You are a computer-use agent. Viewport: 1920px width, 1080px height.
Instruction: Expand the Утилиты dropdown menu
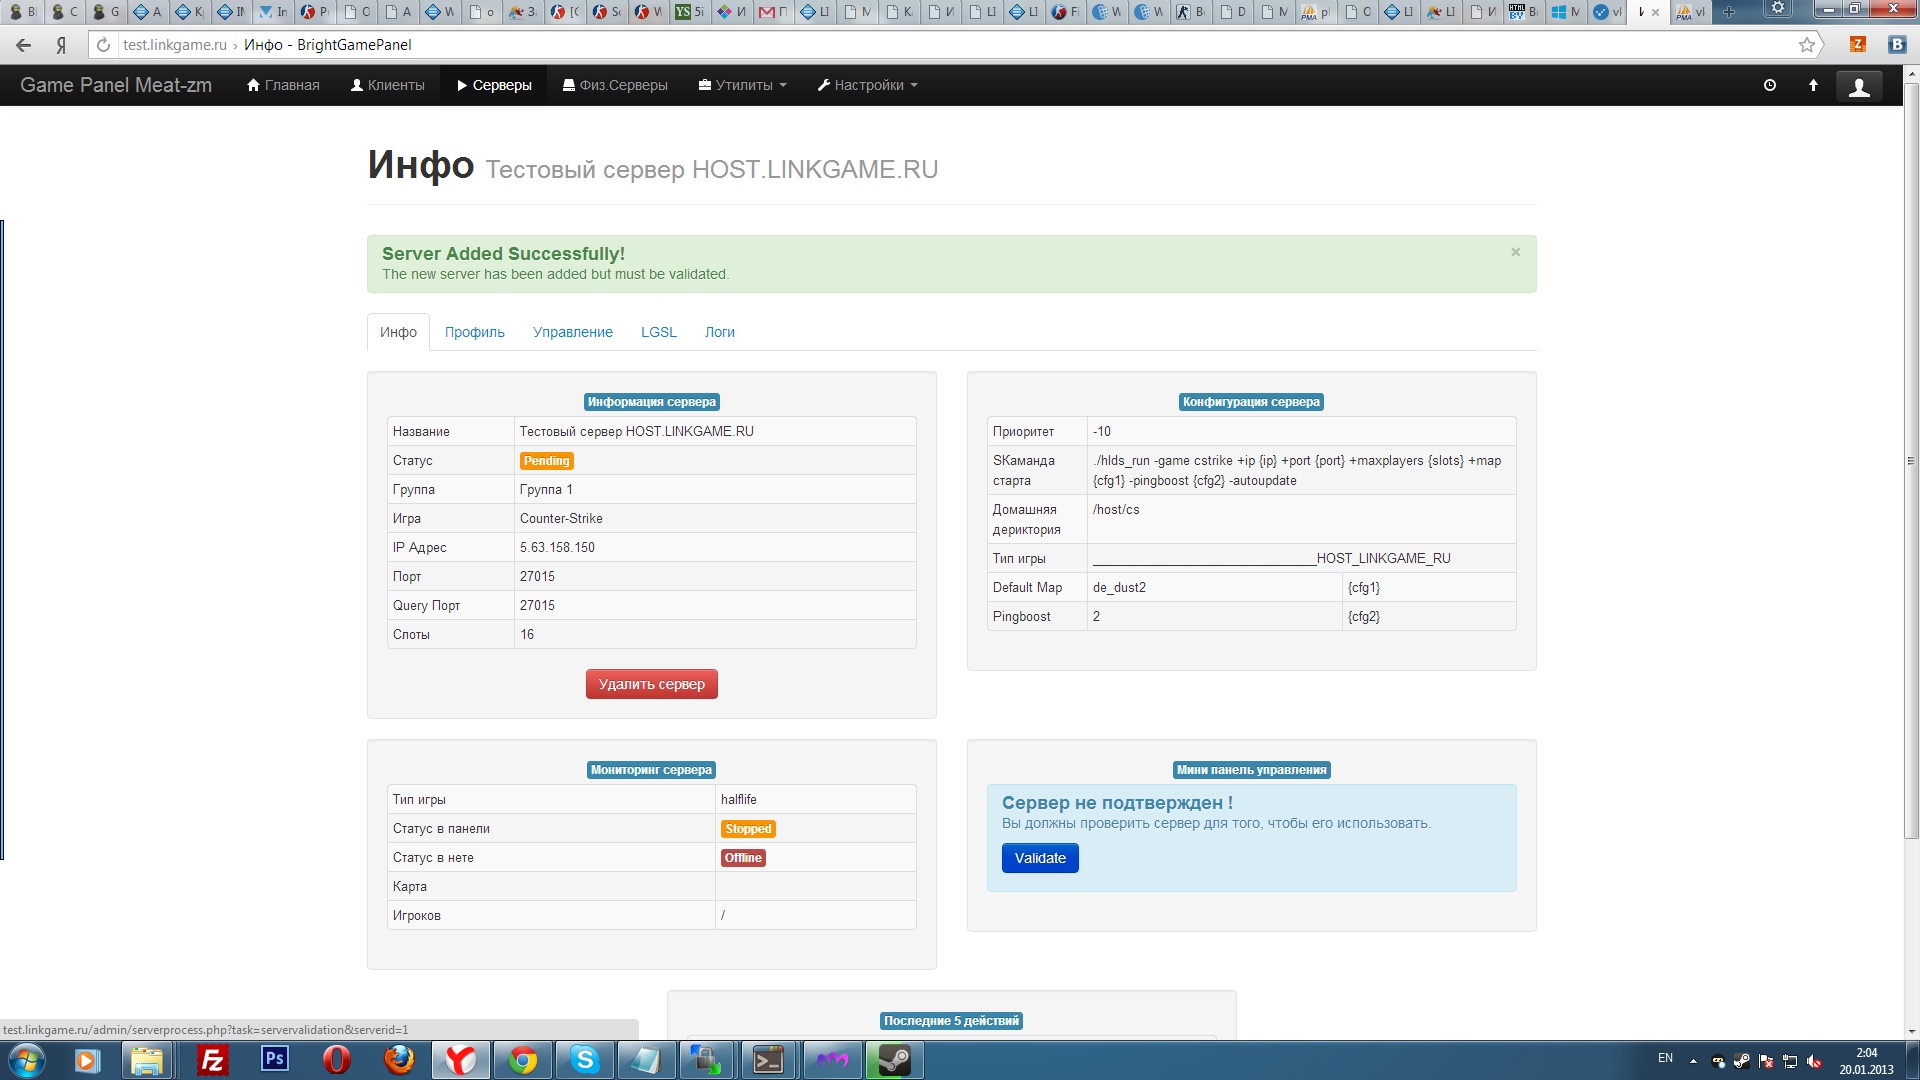[x=742, y=86]
